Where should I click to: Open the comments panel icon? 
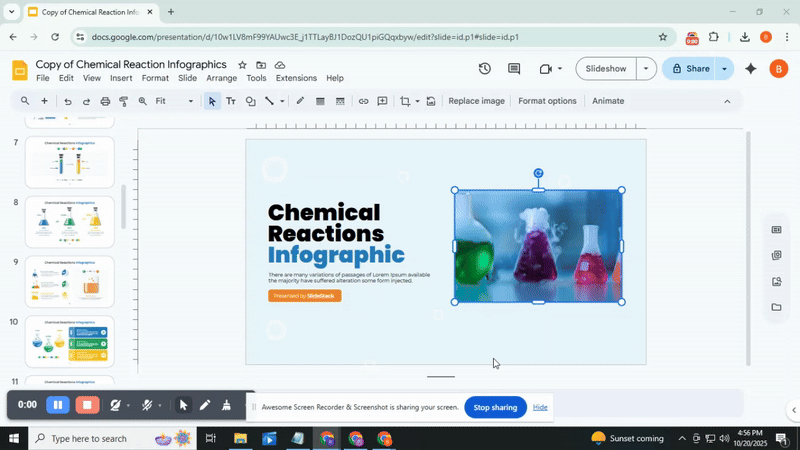tap(514, 69)
